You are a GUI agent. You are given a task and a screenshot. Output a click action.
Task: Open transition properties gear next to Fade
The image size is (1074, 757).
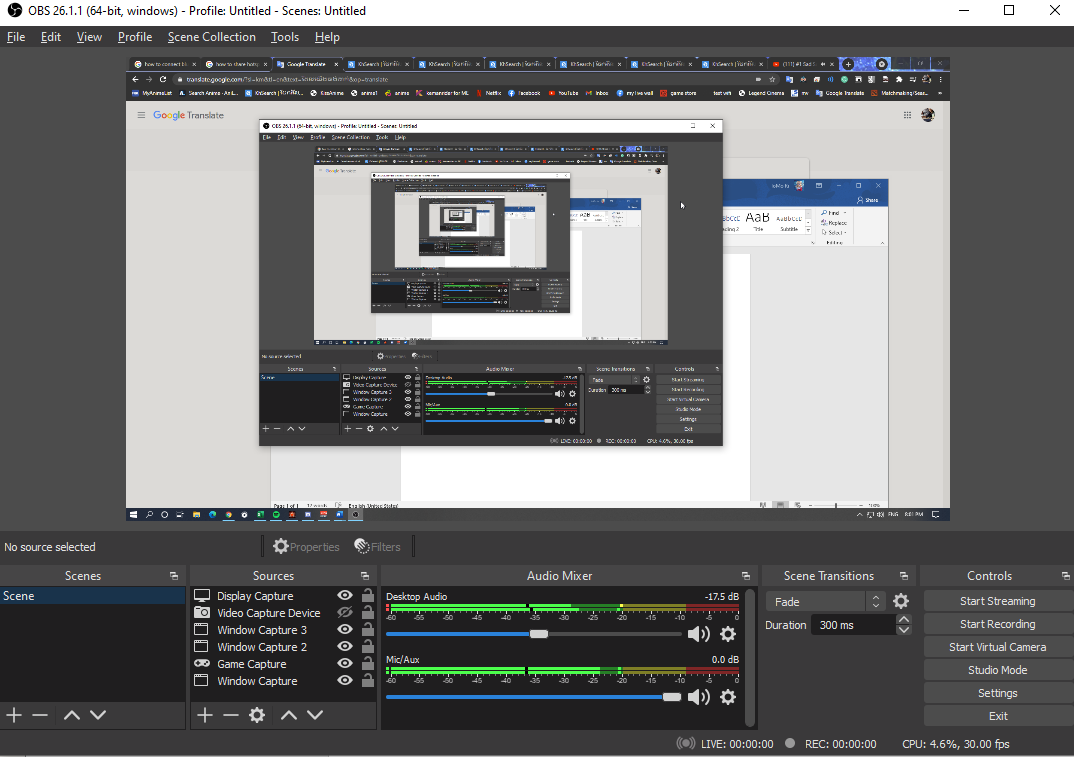(x=901, y=601)
